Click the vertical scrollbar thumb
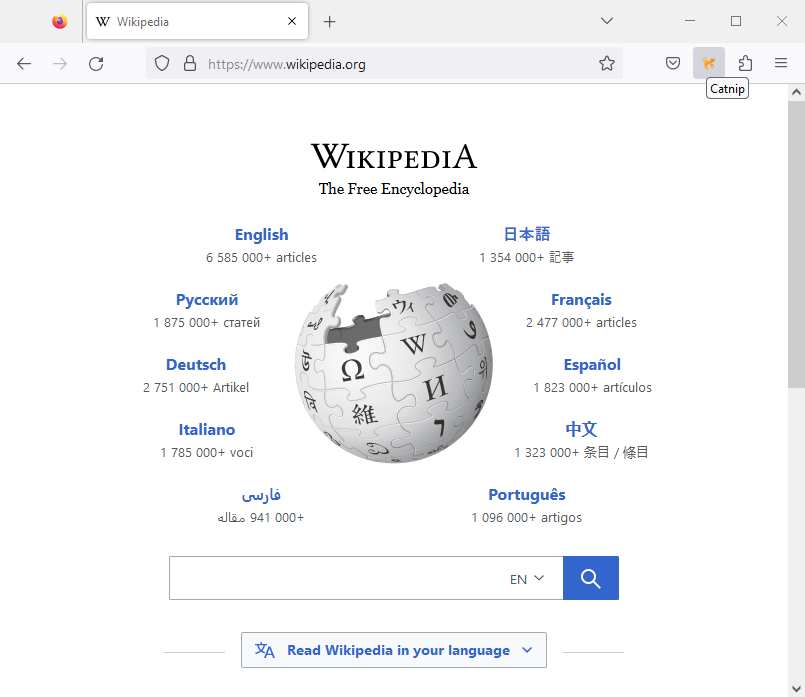 point(796,244)
